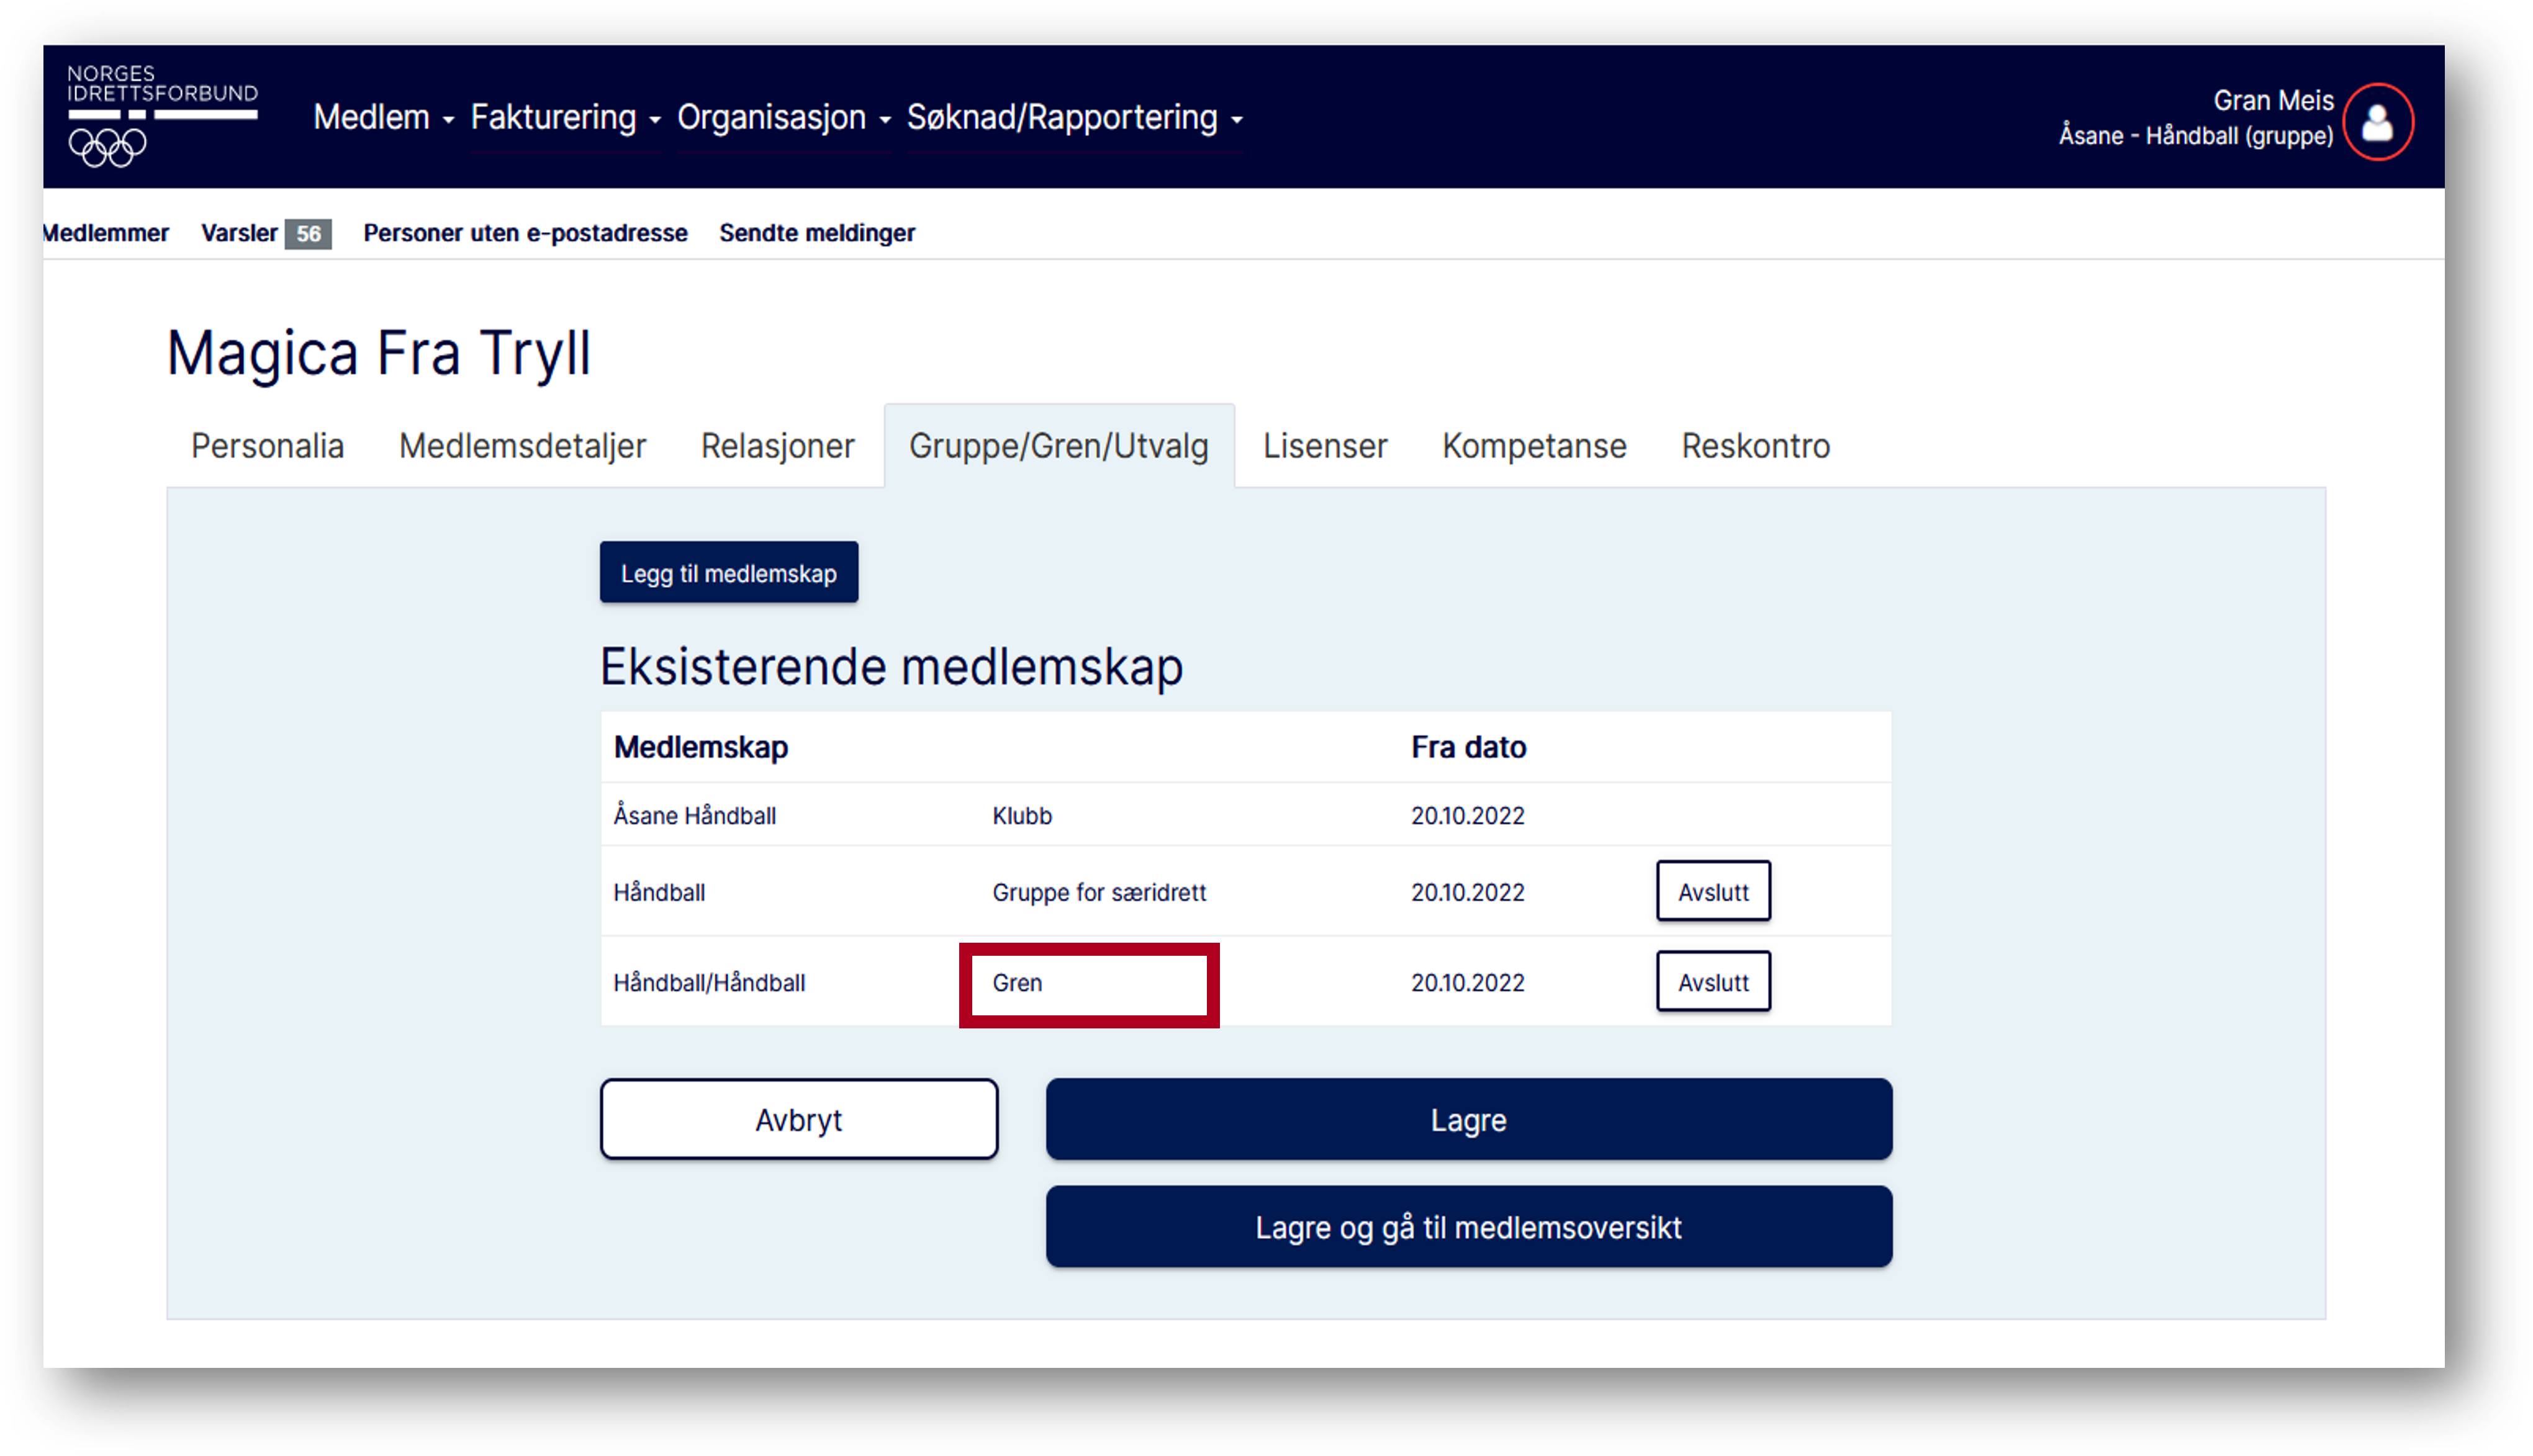Select the Håndball/Håndball membership cell

pos(709,983)
